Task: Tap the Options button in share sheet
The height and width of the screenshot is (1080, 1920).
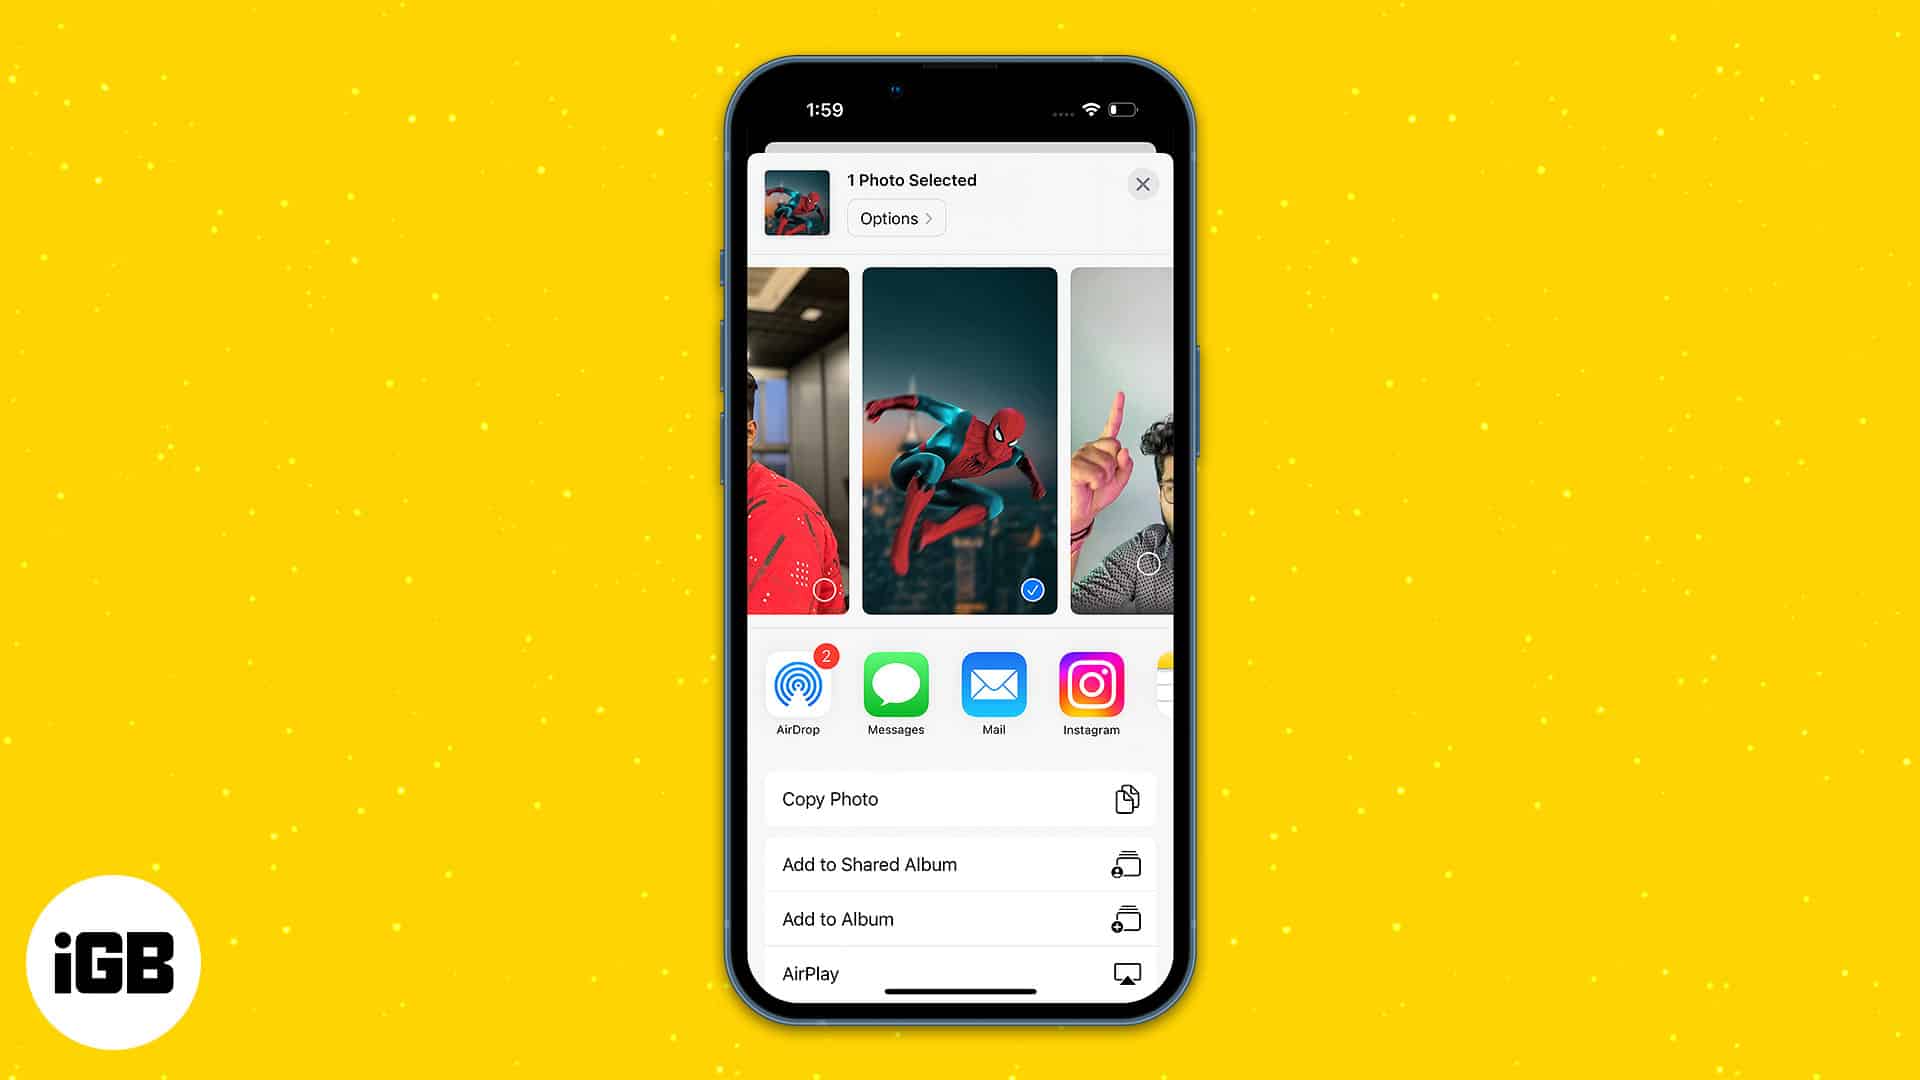Action: [895, 218]
